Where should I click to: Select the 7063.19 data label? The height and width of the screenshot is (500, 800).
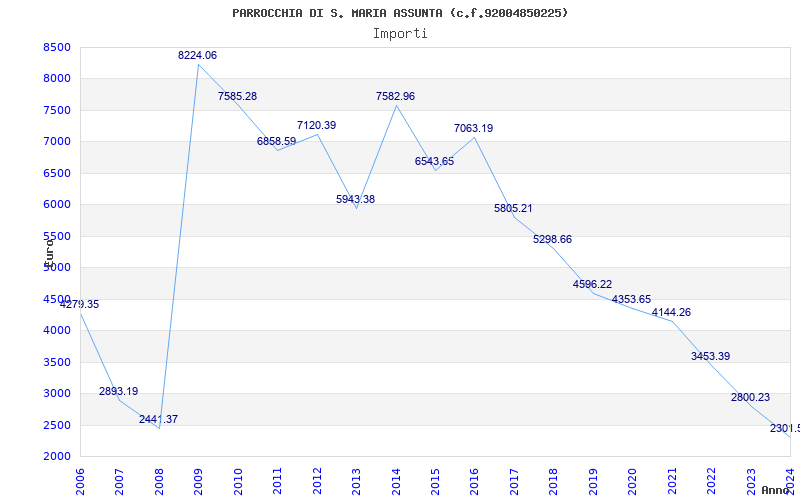coord(473,128)
